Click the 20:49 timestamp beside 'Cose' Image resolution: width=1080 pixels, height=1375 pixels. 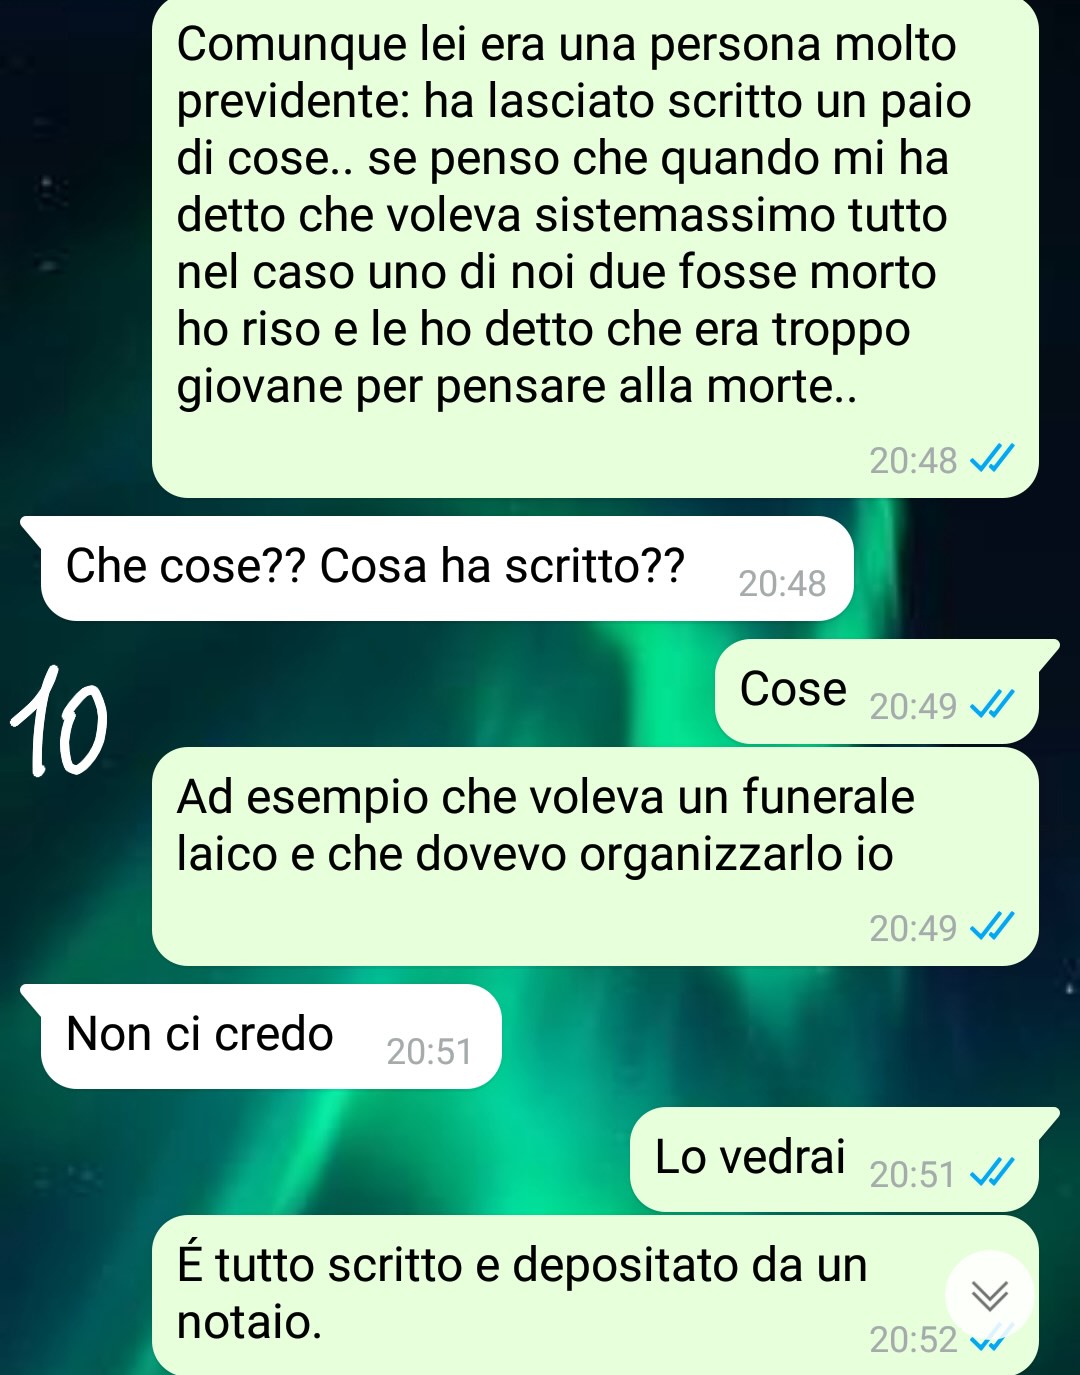(x=913, y=707)
